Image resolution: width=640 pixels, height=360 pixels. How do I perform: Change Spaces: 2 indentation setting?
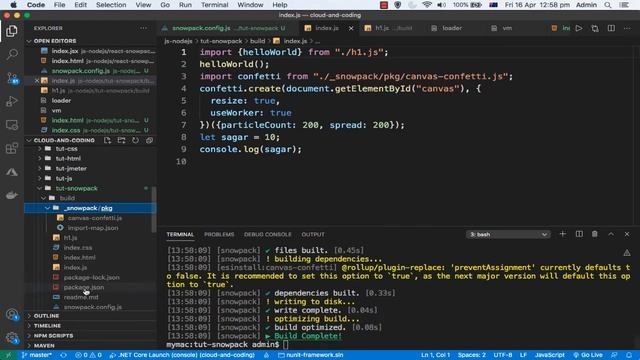tap(471, 355)
